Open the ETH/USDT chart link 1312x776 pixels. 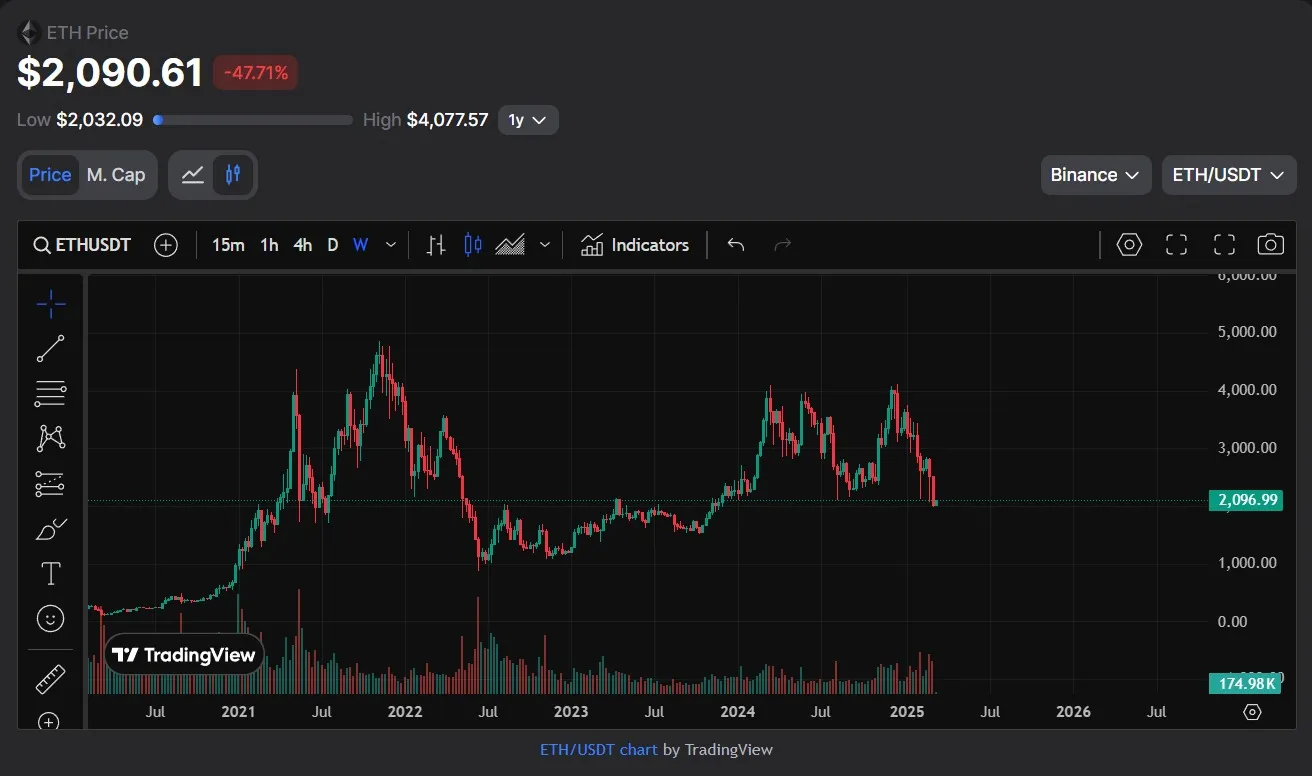click(598, 749)
